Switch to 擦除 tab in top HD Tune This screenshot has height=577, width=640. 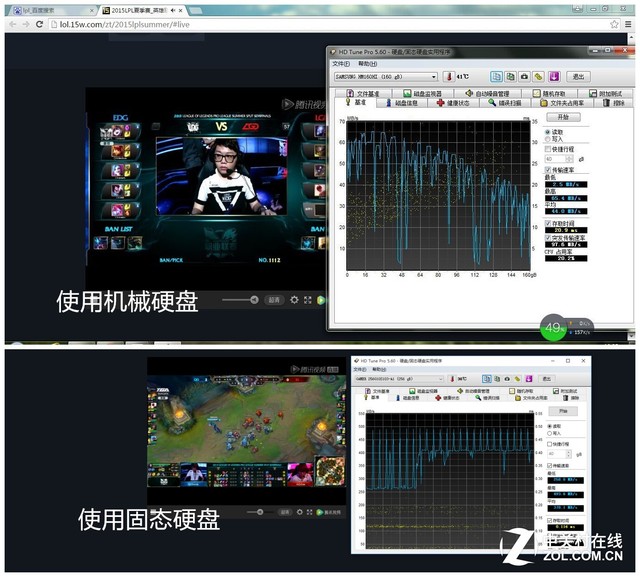click(614, 103)
